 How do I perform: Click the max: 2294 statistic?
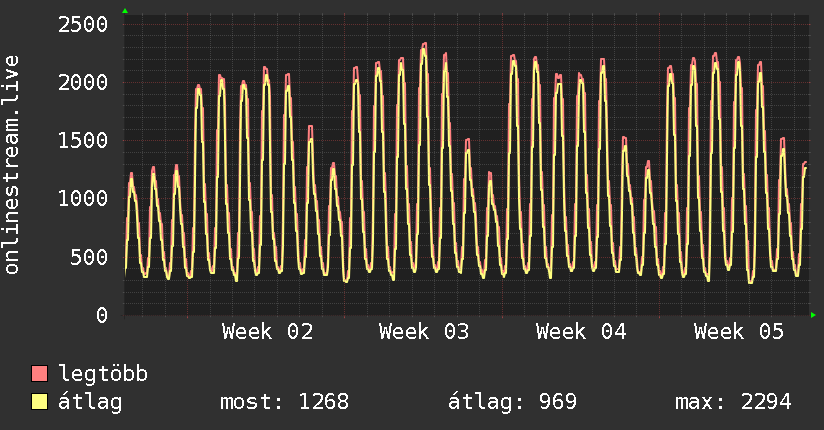(734, 402)
